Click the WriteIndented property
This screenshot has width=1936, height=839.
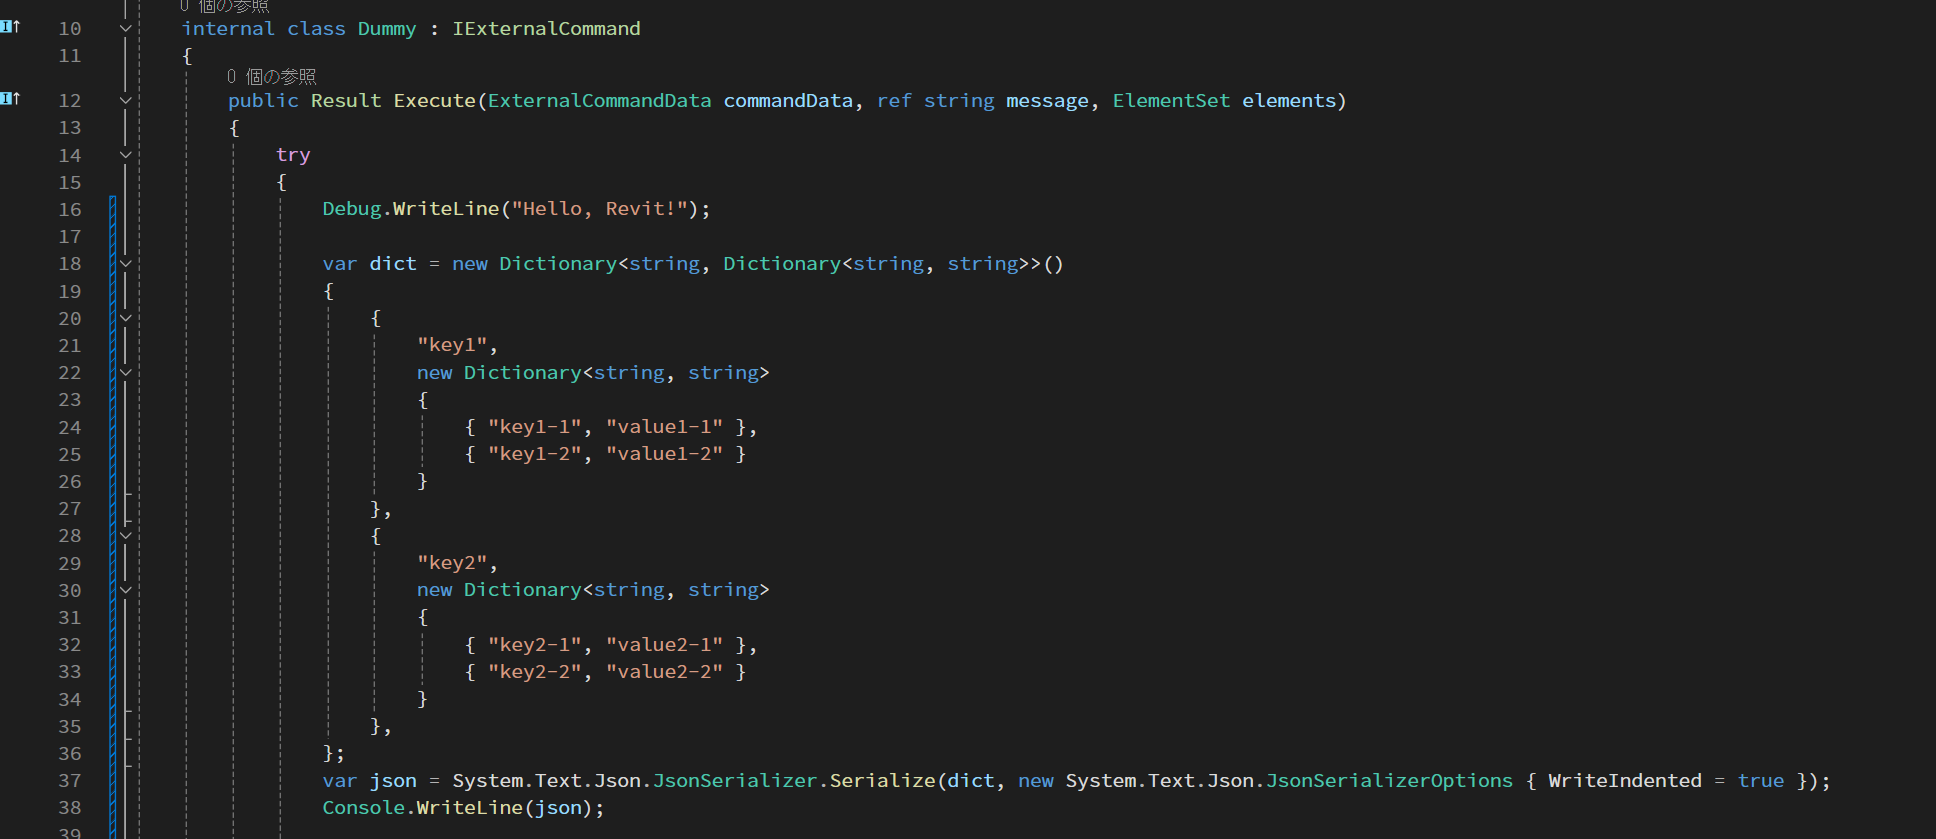click(1624, 781)
